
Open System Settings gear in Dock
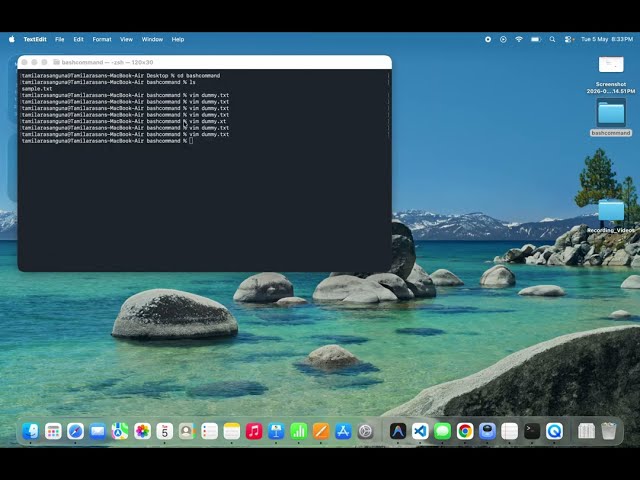(x=366, y=431)
